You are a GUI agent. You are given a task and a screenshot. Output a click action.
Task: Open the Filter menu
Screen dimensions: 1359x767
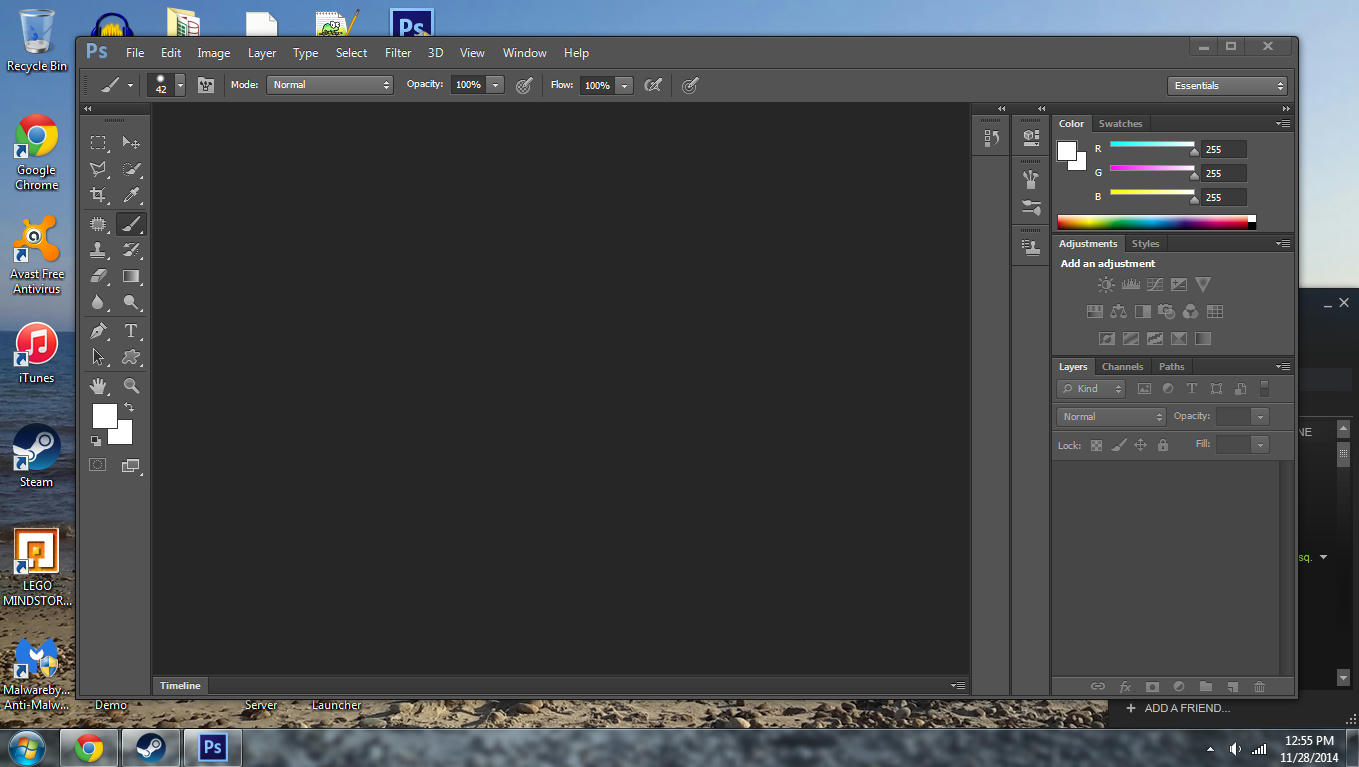[x=398, y=53]
